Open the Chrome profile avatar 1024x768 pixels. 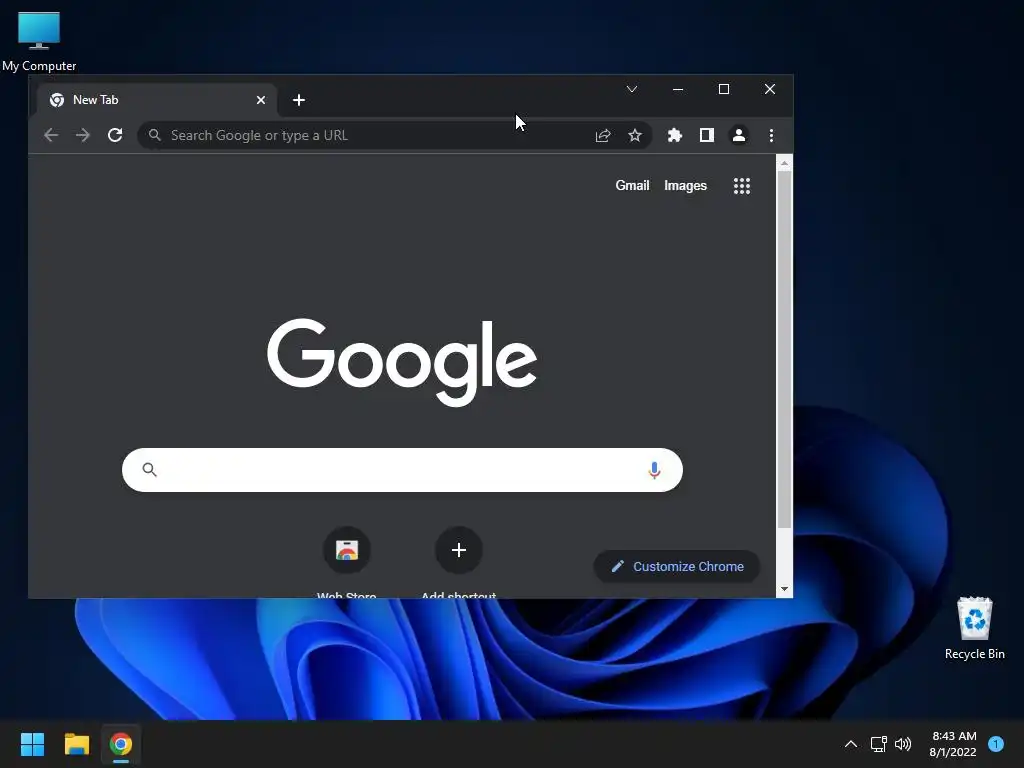(739, 135)
